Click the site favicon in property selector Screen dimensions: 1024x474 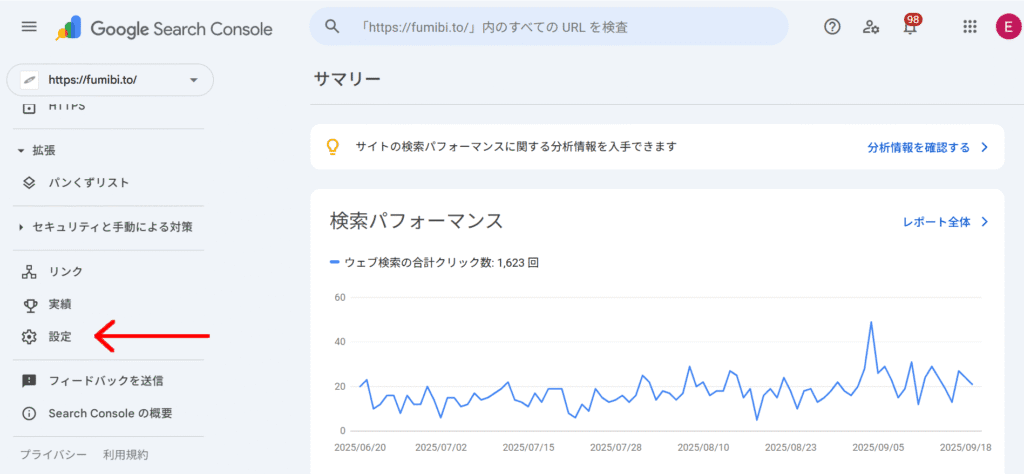[30, 80]
